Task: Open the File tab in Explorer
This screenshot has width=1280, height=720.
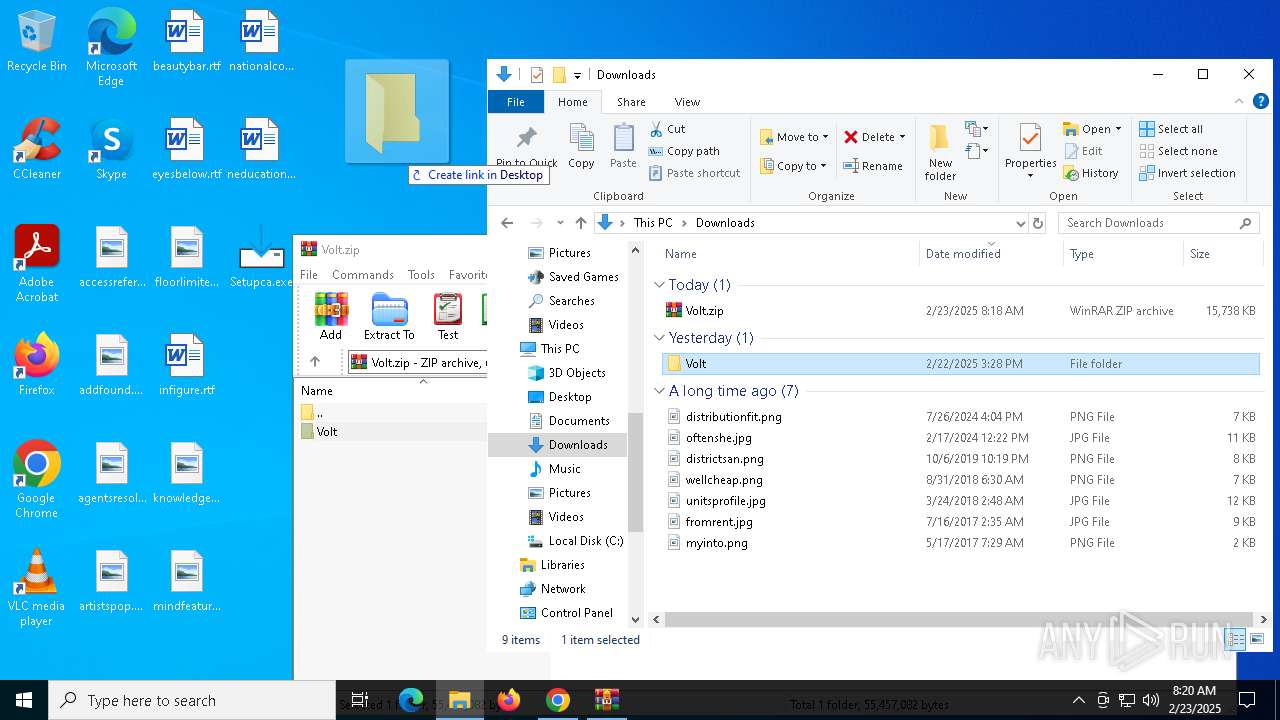Action: pyautogui.click(x=516, y=101)
